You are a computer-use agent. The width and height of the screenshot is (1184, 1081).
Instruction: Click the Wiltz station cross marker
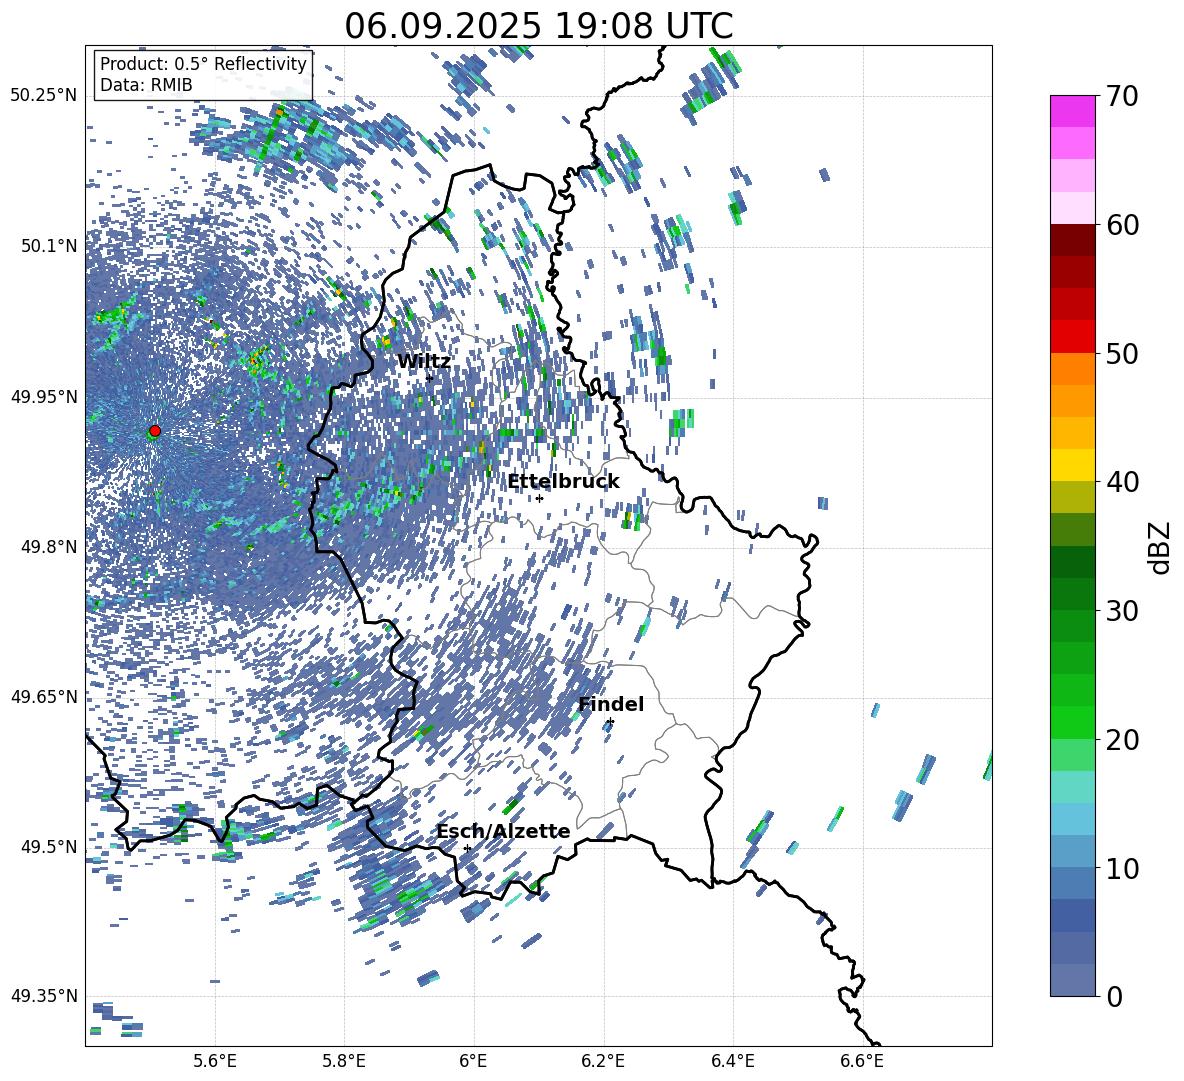pyautogui.click(x=430, y=378)
